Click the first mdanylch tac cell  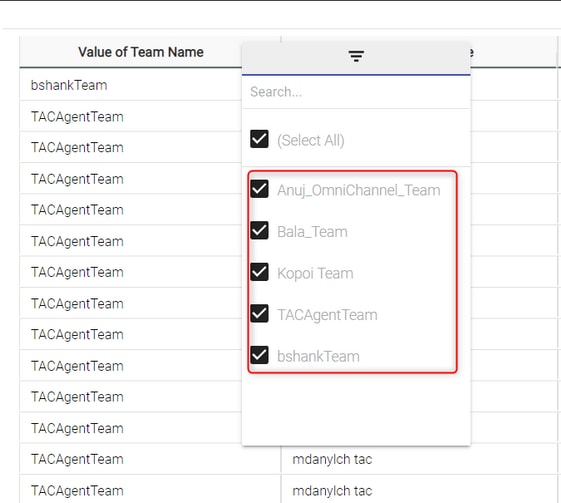332,459
